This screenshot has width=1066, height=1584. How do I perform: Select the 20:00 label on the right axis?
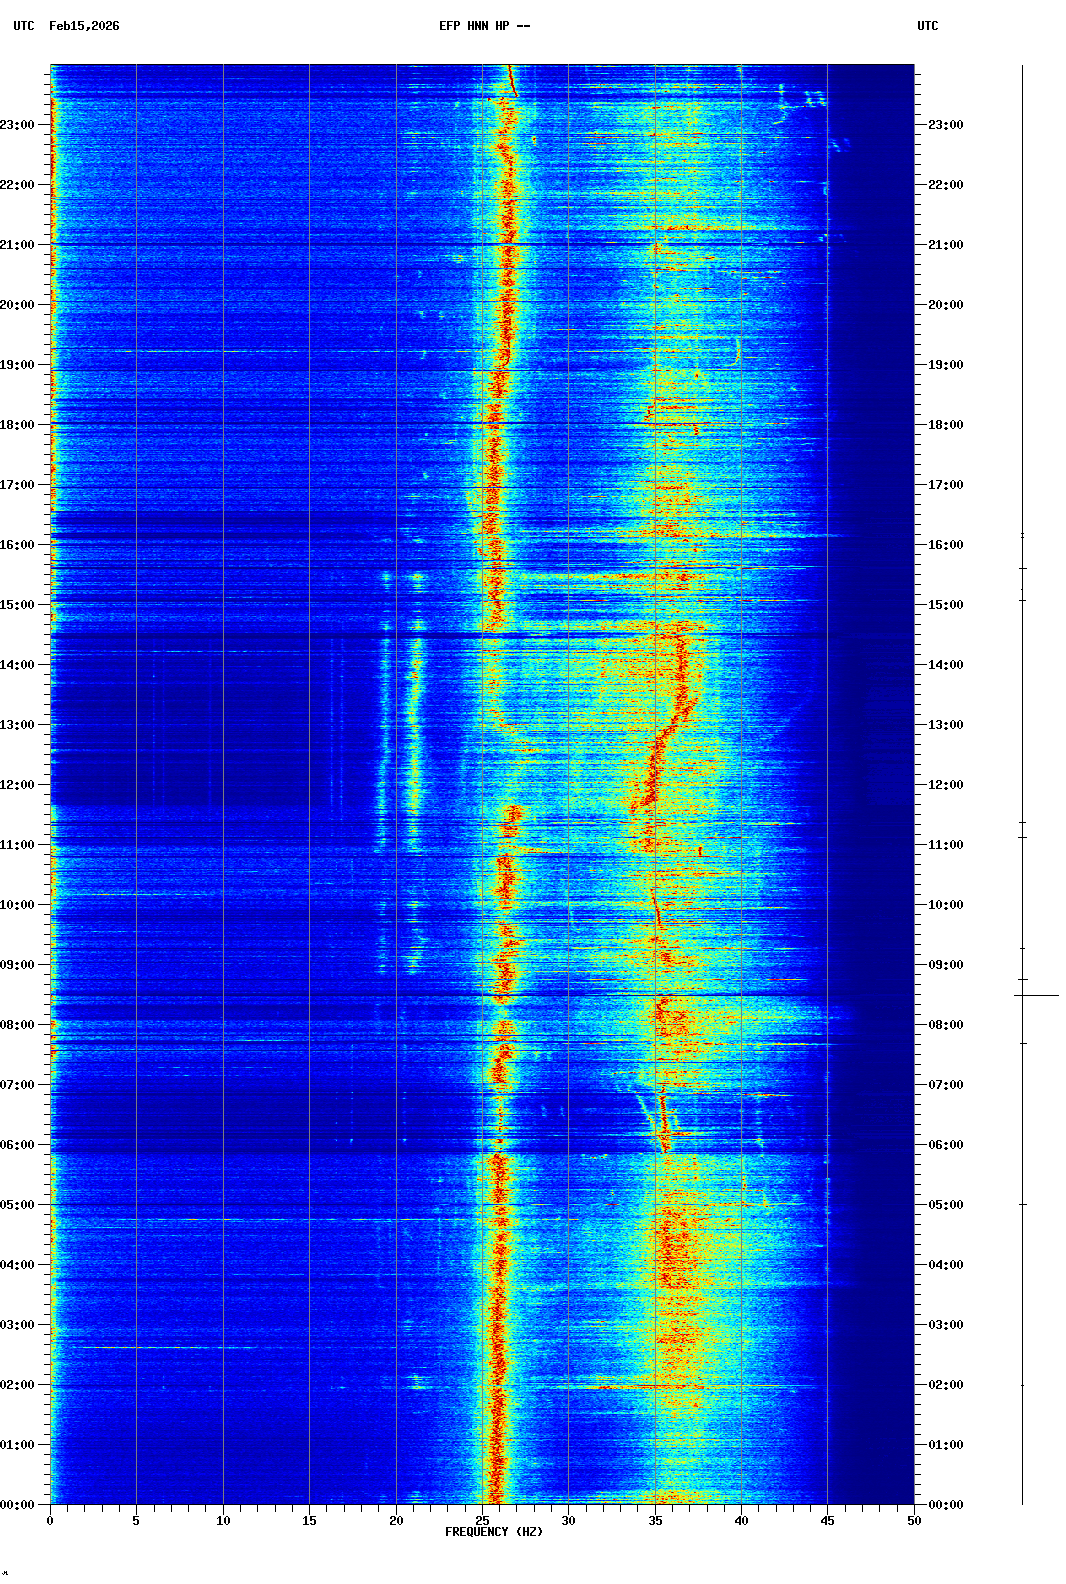tap(945, 305)
